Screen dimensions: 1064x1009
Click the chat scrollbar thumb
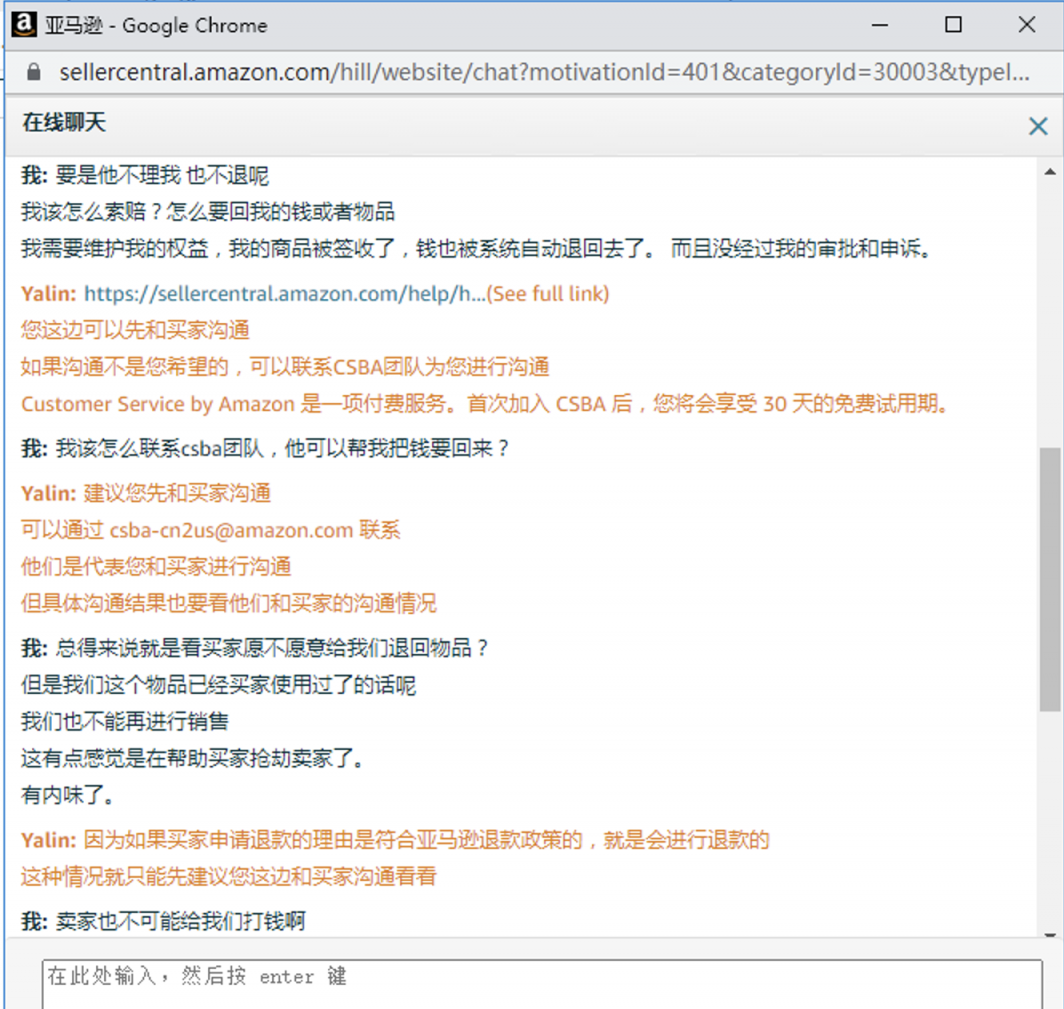(1050, 579)
